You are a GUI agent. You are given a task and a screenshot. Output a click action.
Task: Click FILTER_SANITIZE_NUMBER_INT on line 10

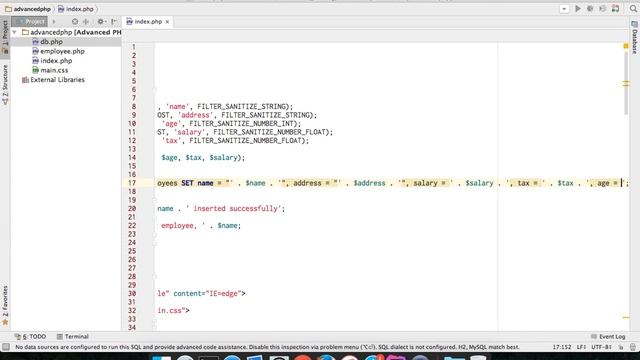pyautogui.click(x=243, y=123)
